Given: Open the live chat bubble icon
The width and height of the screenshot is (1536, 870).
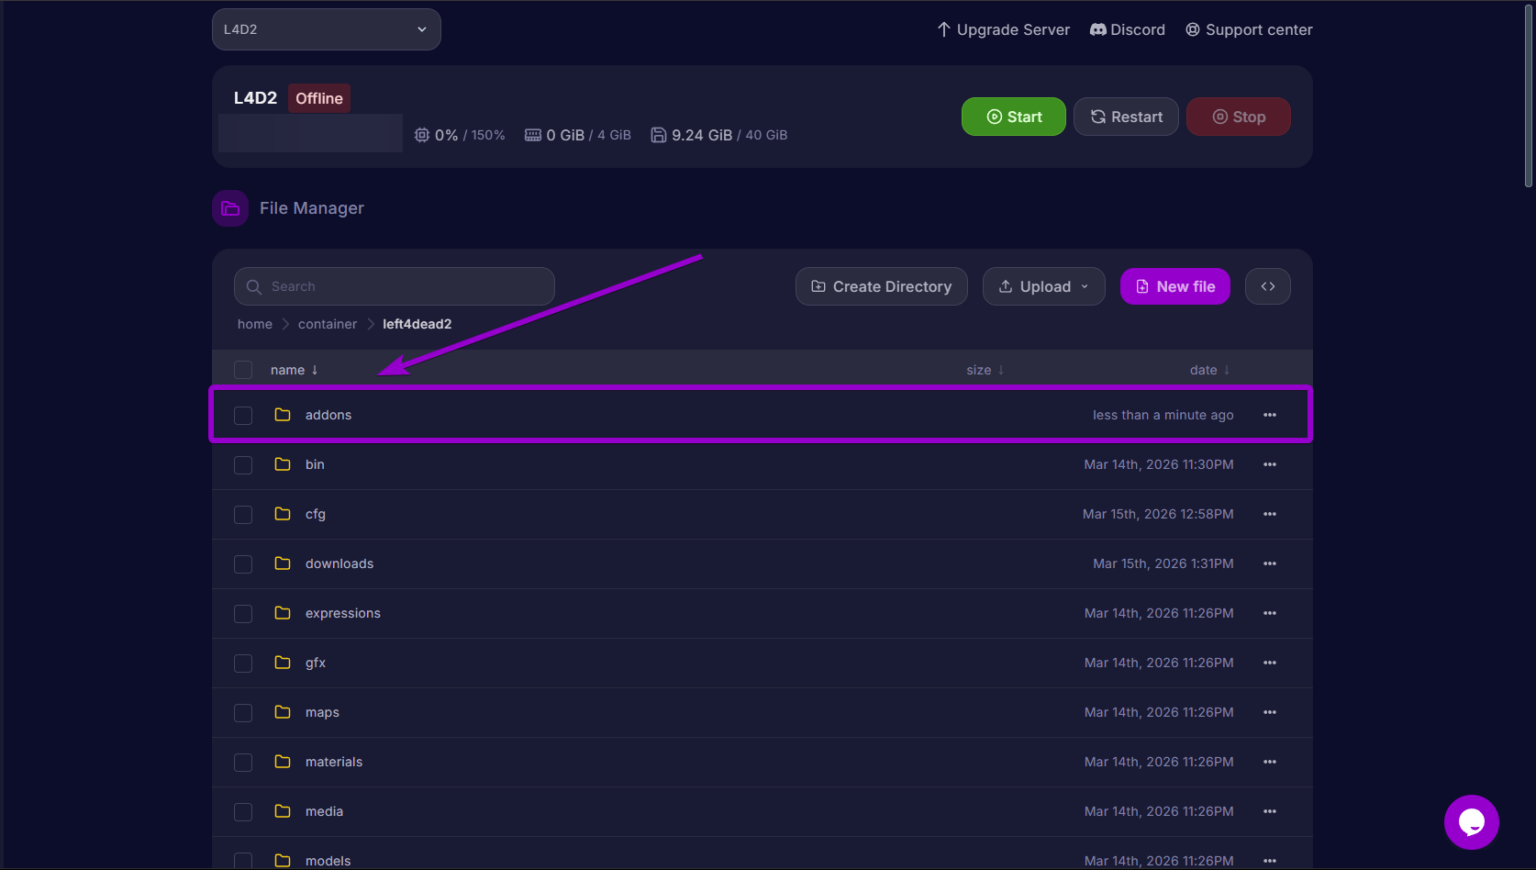Looking at the screenshot, I should 1471,822.
